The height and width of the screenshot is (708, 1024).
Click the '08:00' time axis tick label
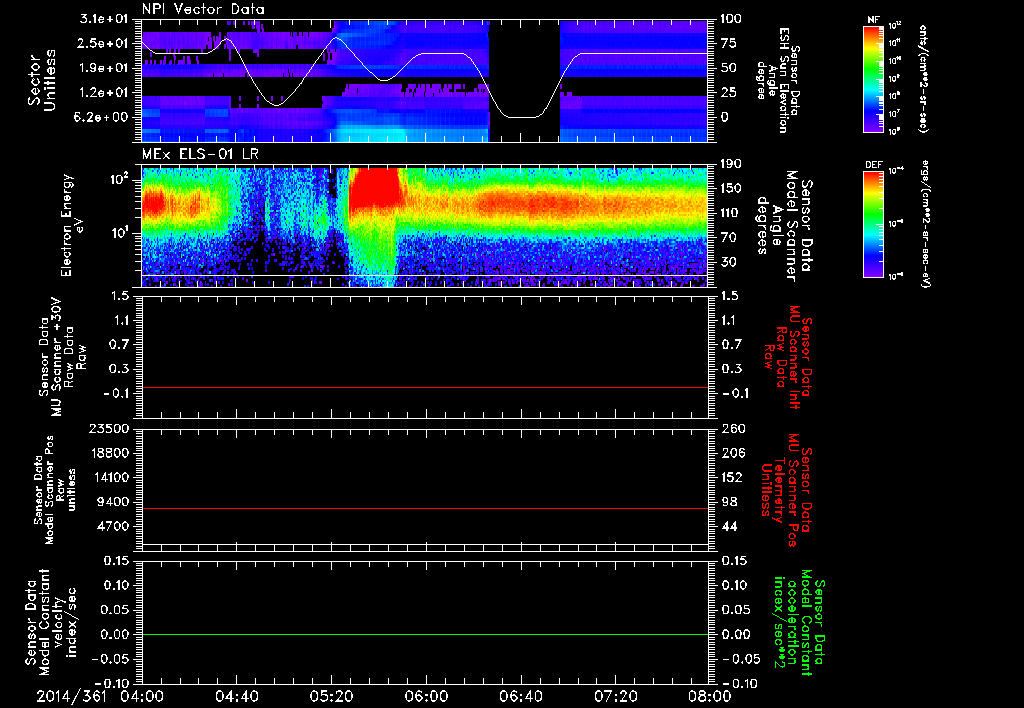710,696
